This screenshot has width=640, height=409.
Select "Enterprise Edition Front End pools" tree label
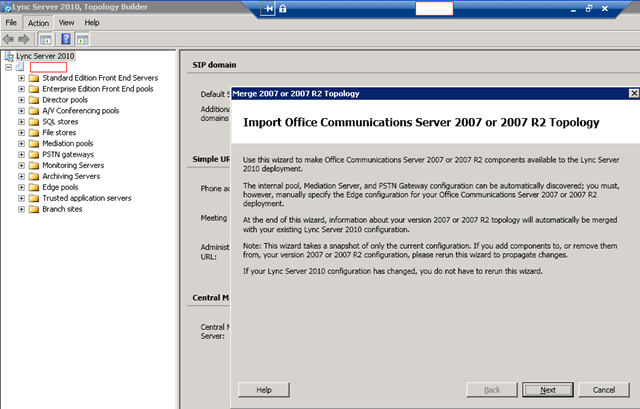point(98,89)
